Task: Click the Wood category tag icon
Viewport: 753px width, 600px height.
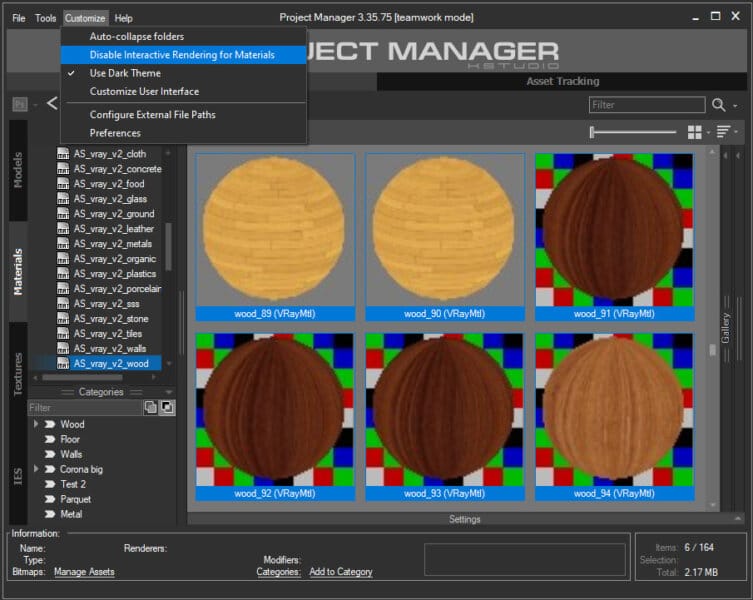Action: [x=50, y=424]
